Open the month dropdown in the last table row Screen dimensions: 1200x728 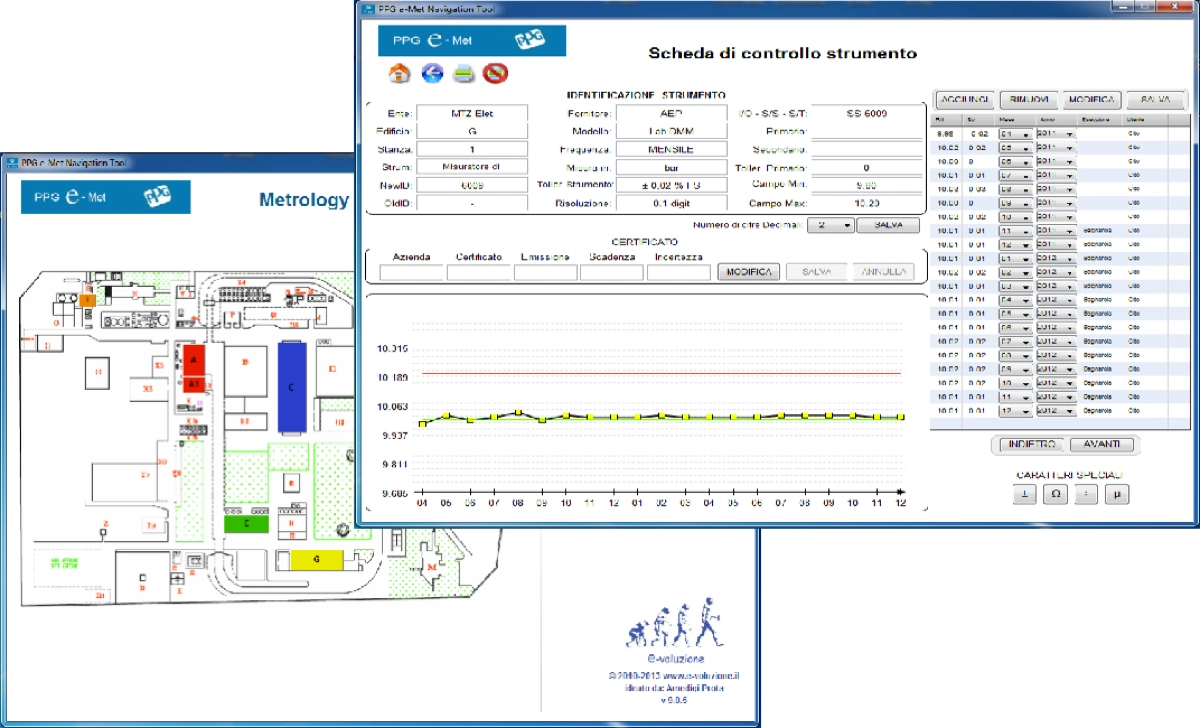point(1015,411)
